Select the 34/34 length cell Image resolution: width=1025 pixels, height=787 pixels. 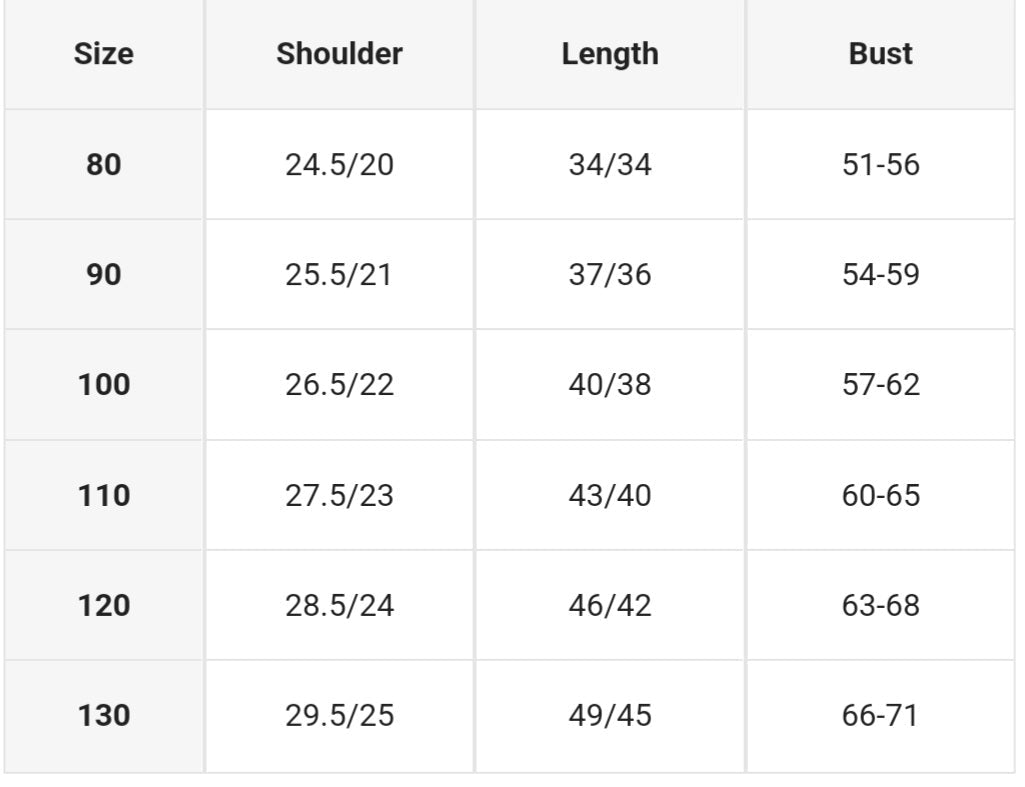(610, 164)
